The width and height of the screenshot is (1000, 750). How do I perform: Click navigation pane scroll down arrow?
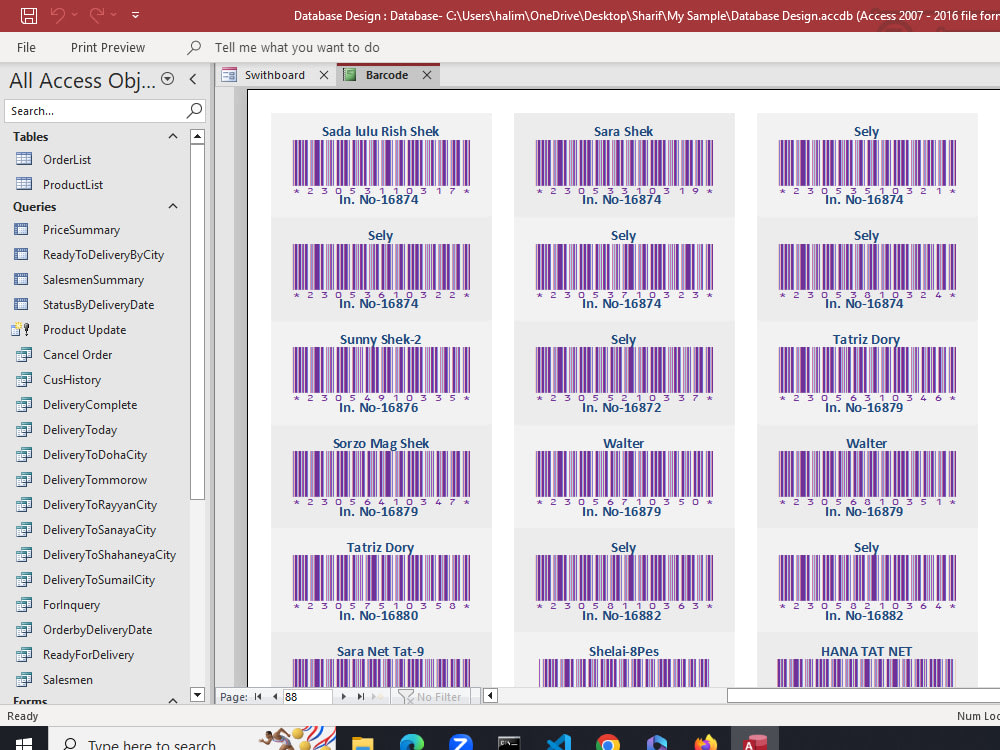pos(198,695)
